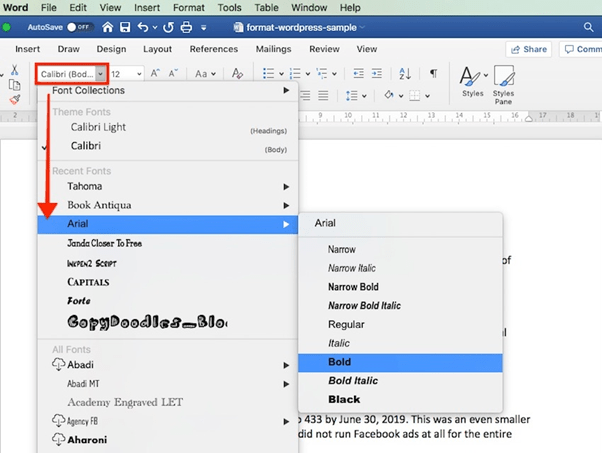Expand the Font Collections submenu
The image size is (602, 453).
[x=170, y=91]
